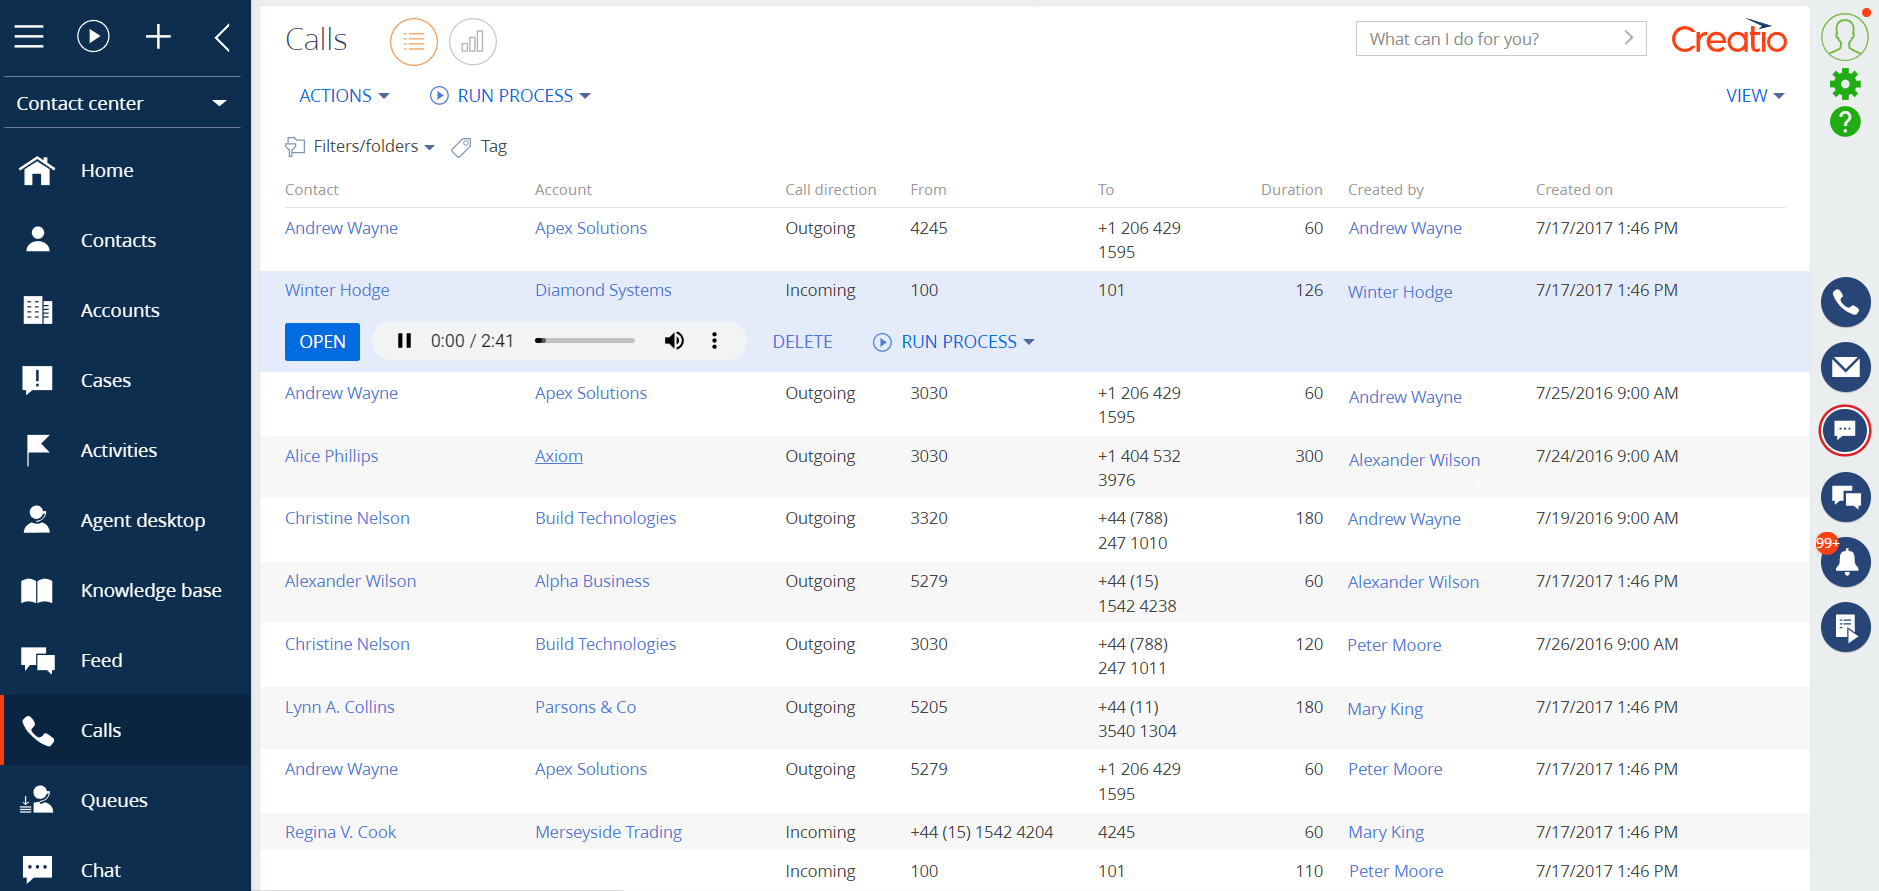
Task: Open Mary King link in Lynn Collins row
Action: point(1385,709)
